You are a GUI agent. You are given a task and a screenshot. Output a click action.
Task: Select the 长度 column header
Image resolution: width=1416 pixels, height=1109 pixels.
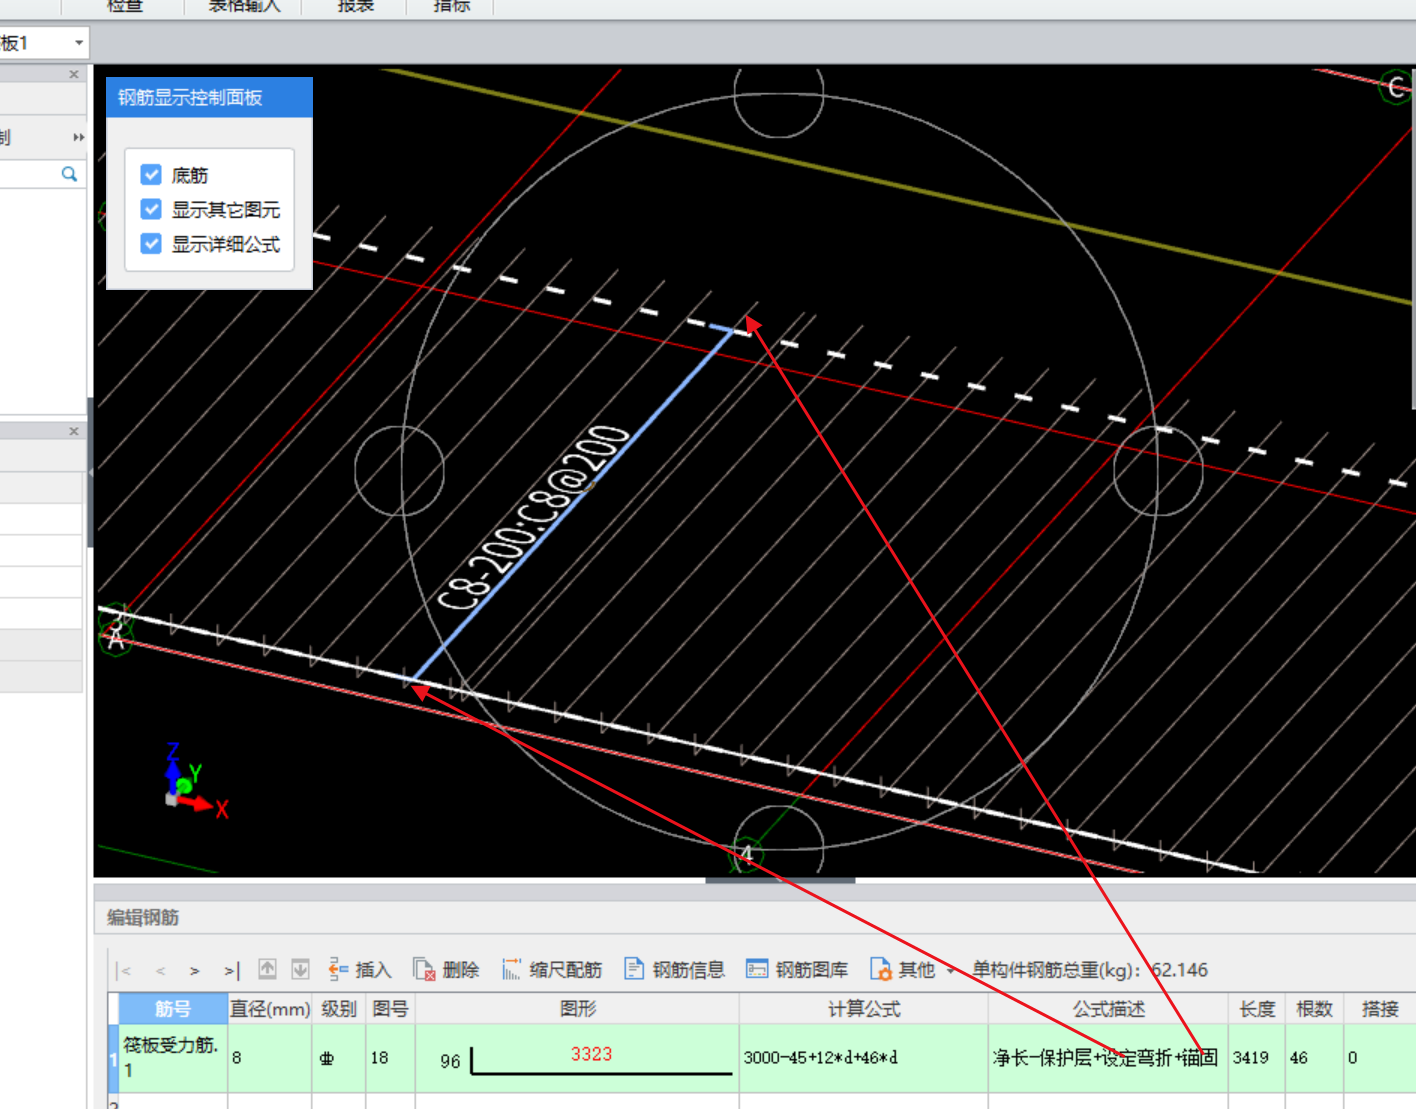click(1257, 1009)
